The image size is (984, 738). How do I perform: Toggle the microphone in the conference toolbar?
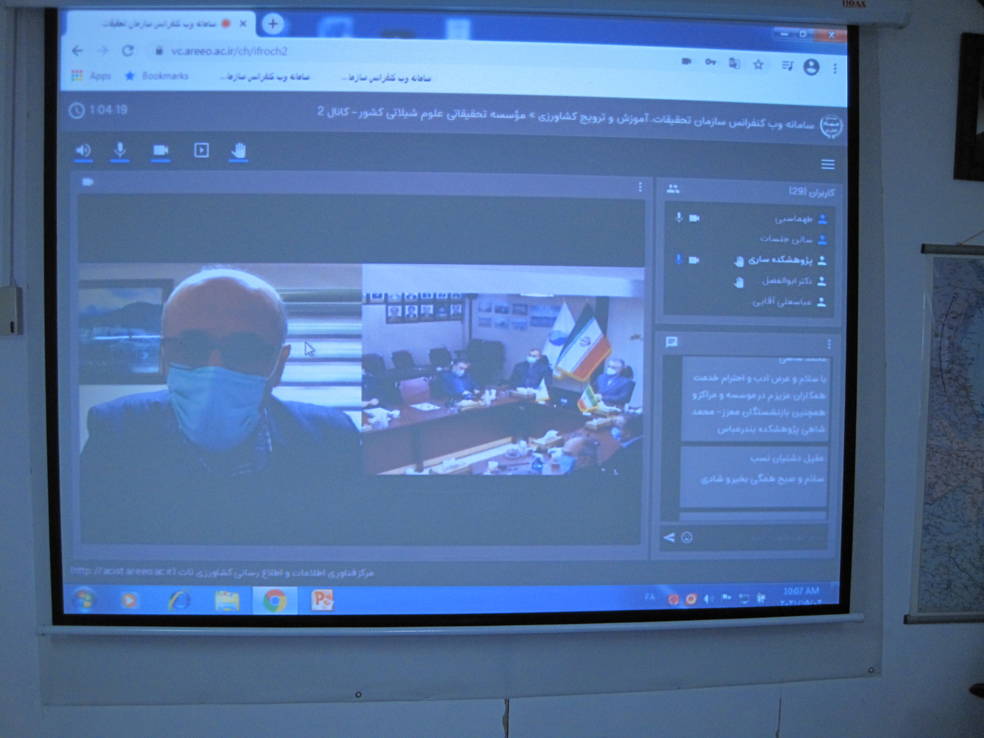coord(120,151)
